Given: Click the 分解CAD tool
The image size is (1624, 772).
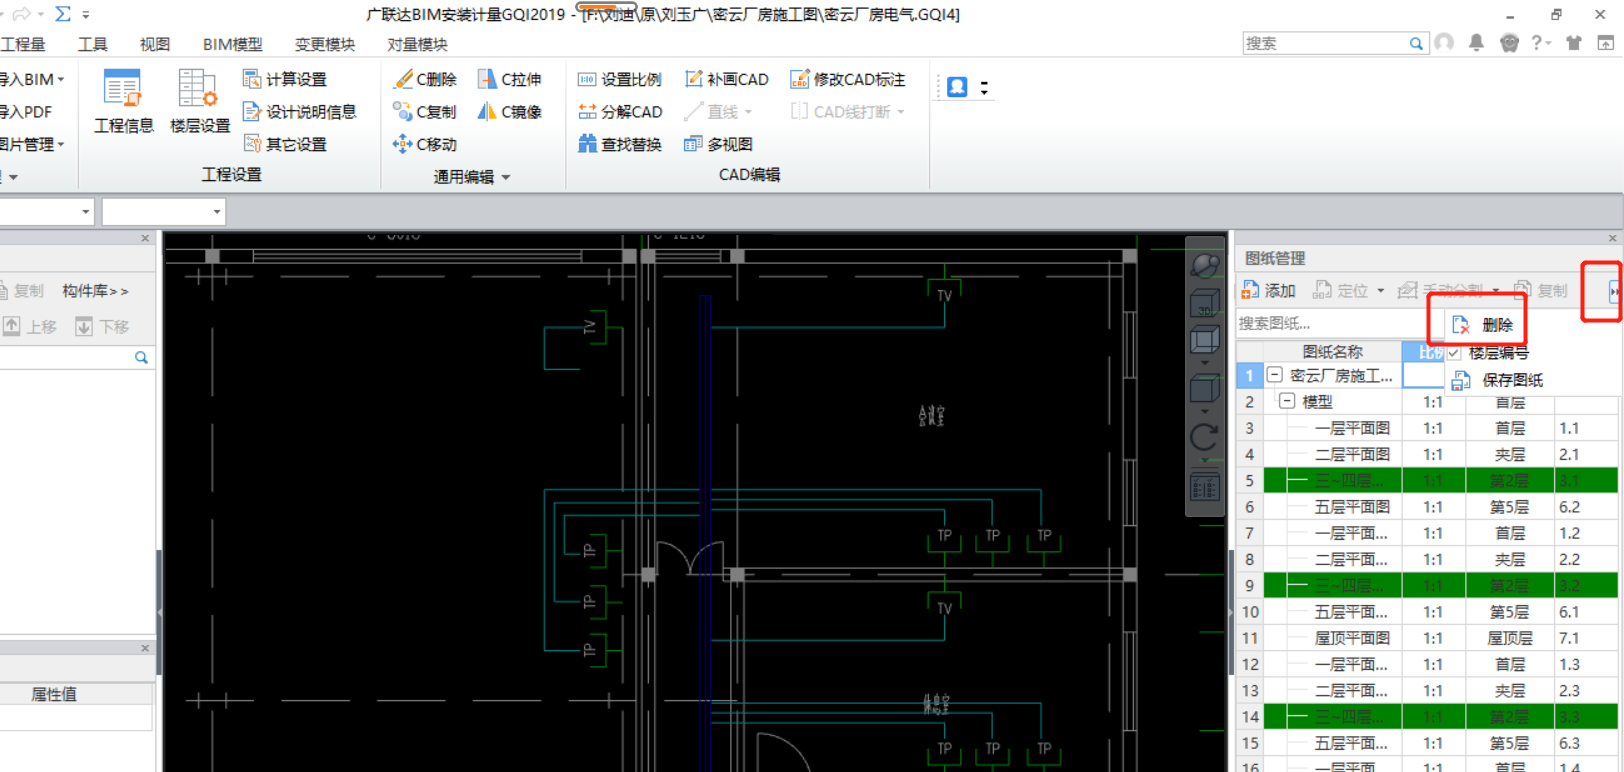Looking at the screenshot, I should 620,112.
